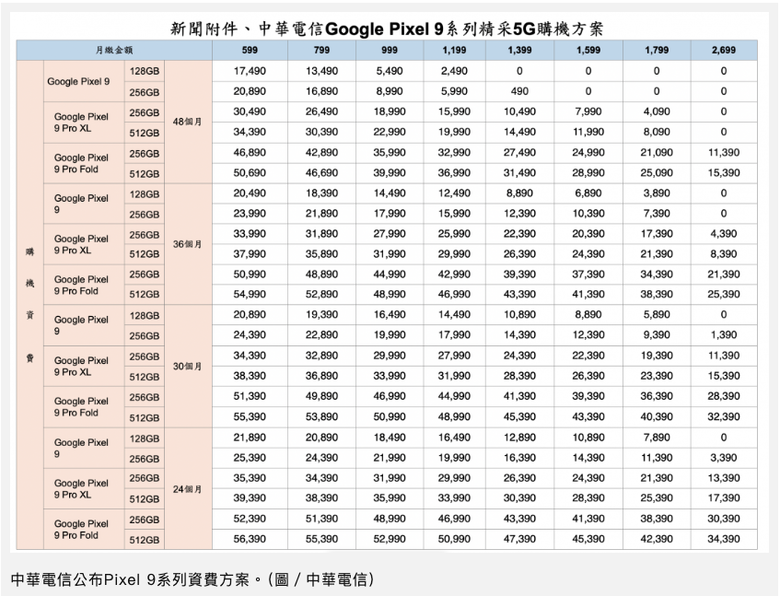Click the title text 中華電信Google Pixel 9系列精采5G購機方案
The height and width of the screenshot is (596, 780).
(x=431, y=29)
